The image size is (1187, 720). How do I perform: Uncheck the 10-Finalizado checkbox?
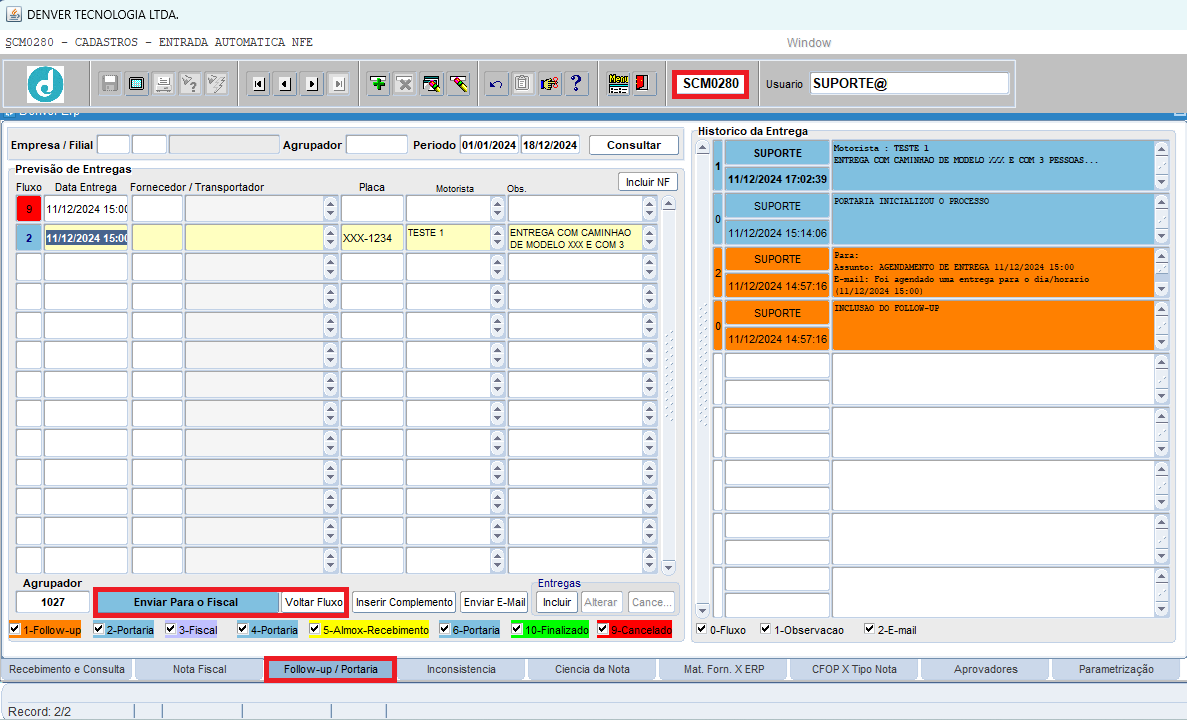click(516, 629)
